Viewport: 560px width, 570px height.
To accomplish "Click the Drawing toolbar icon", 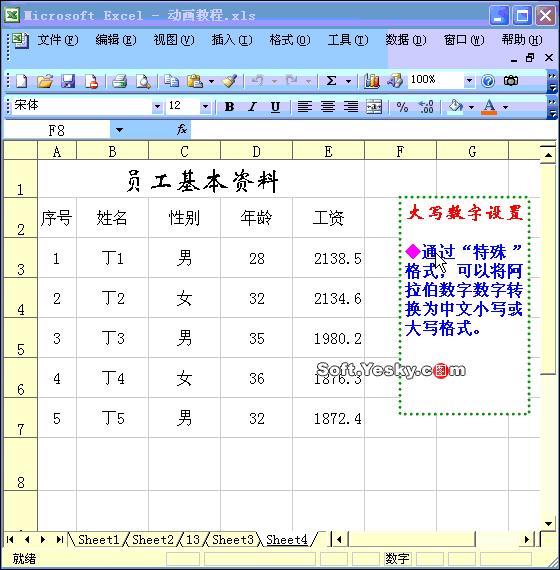I will pos(395,81).
